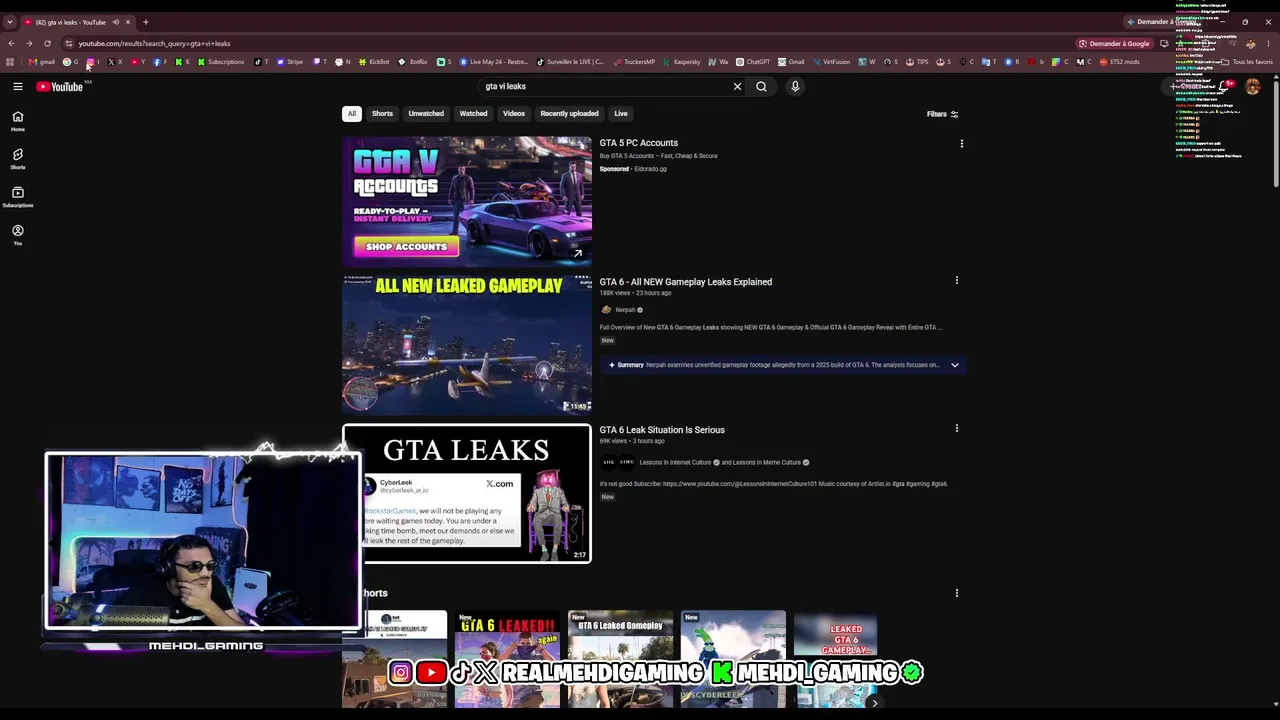Open the VirtFusion bookmark
Image resolution: width=1280 pixels, height=720 pixels.
(831, 62)
